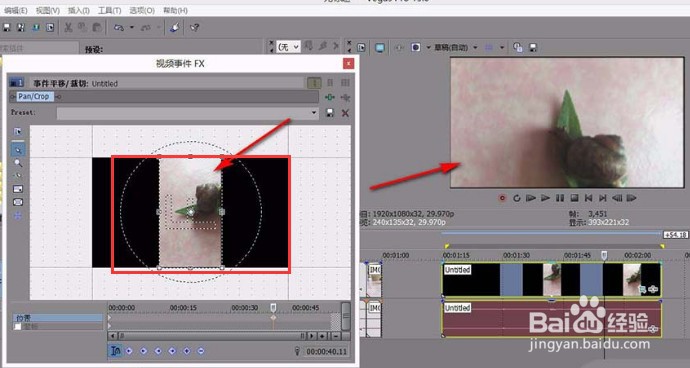Click the Plug-In Chain add icon
The height and width of the screenshot is (368, 690).
tap(330, 97)
